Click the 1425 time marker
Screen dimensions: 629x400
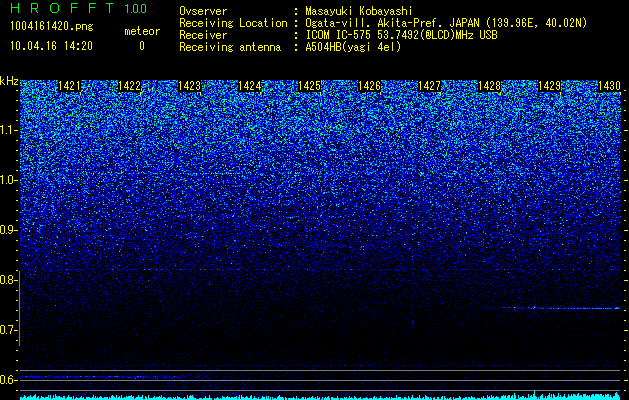309,86
